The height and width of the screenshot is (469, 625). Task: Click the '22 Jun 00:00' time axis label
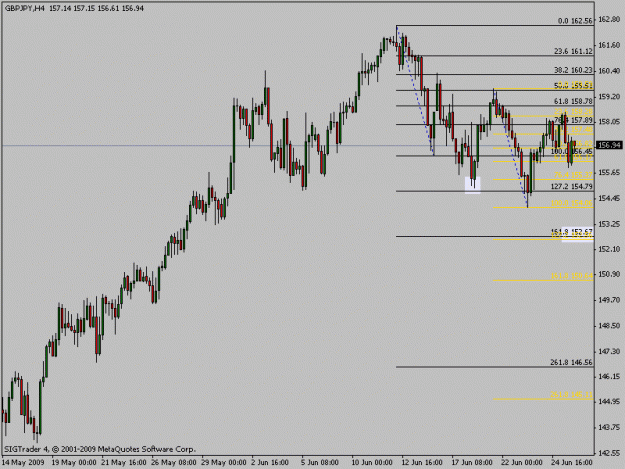click(522, 463)
